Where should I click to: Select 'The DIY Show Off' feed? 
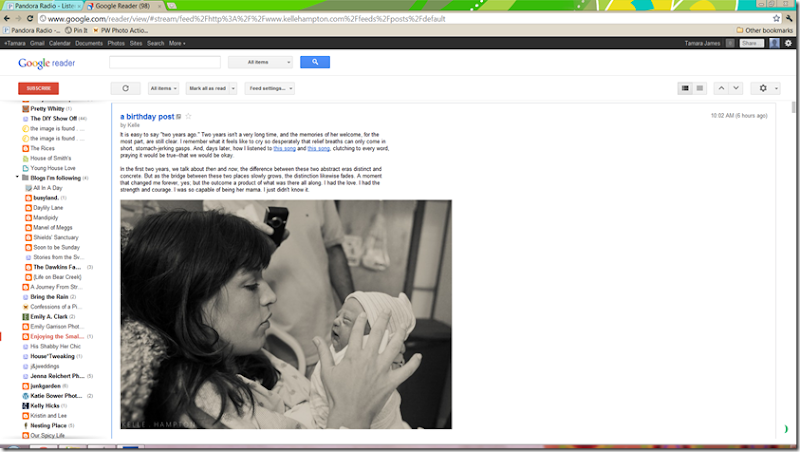55,118
